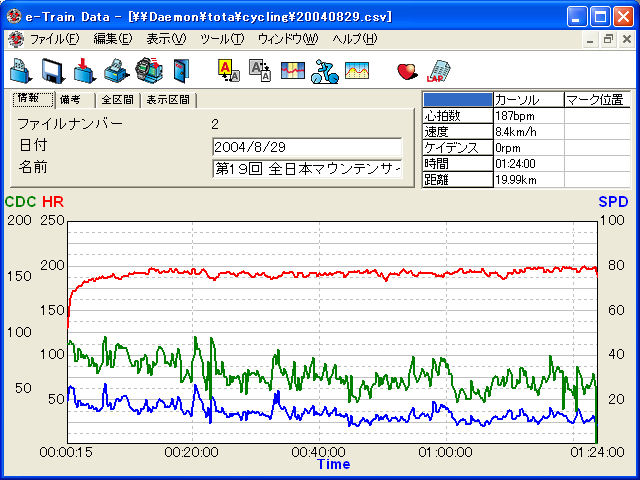The image size is (640, 480).
Task: Click the line graph display icon
Action: tap(357, 70)
